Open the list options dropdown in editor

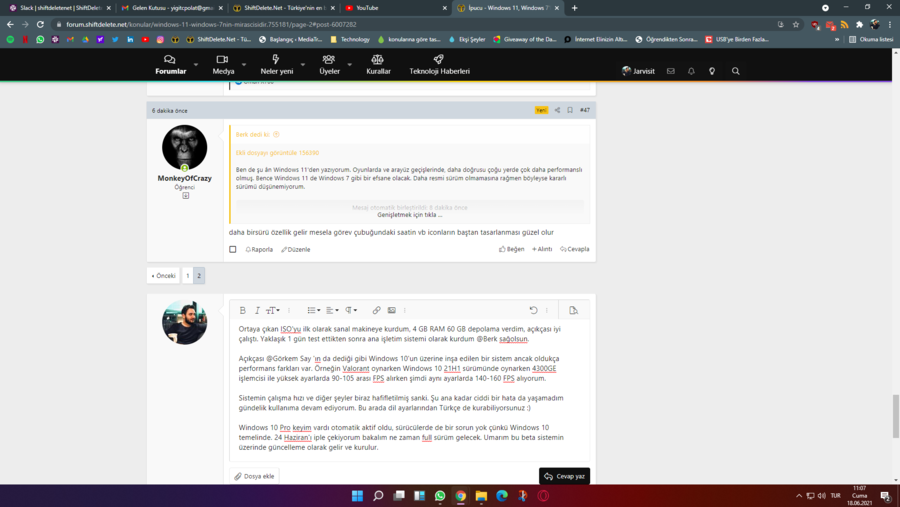tap(314, 310)
